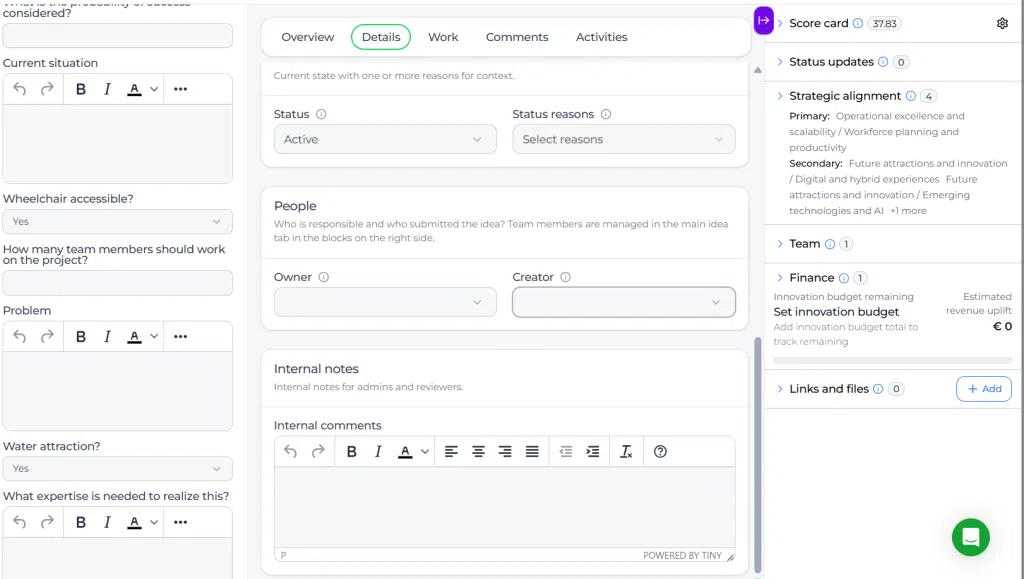Click Add button for Links and files
Image resolution: width=1024 pixels, height=579 pixels.
[x=984, y=389]
